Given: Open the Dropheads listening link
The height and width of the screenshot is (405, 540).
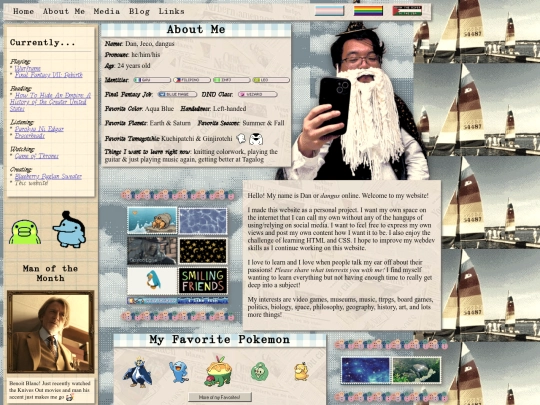Looking at the screenshot, I should [30, 136].
